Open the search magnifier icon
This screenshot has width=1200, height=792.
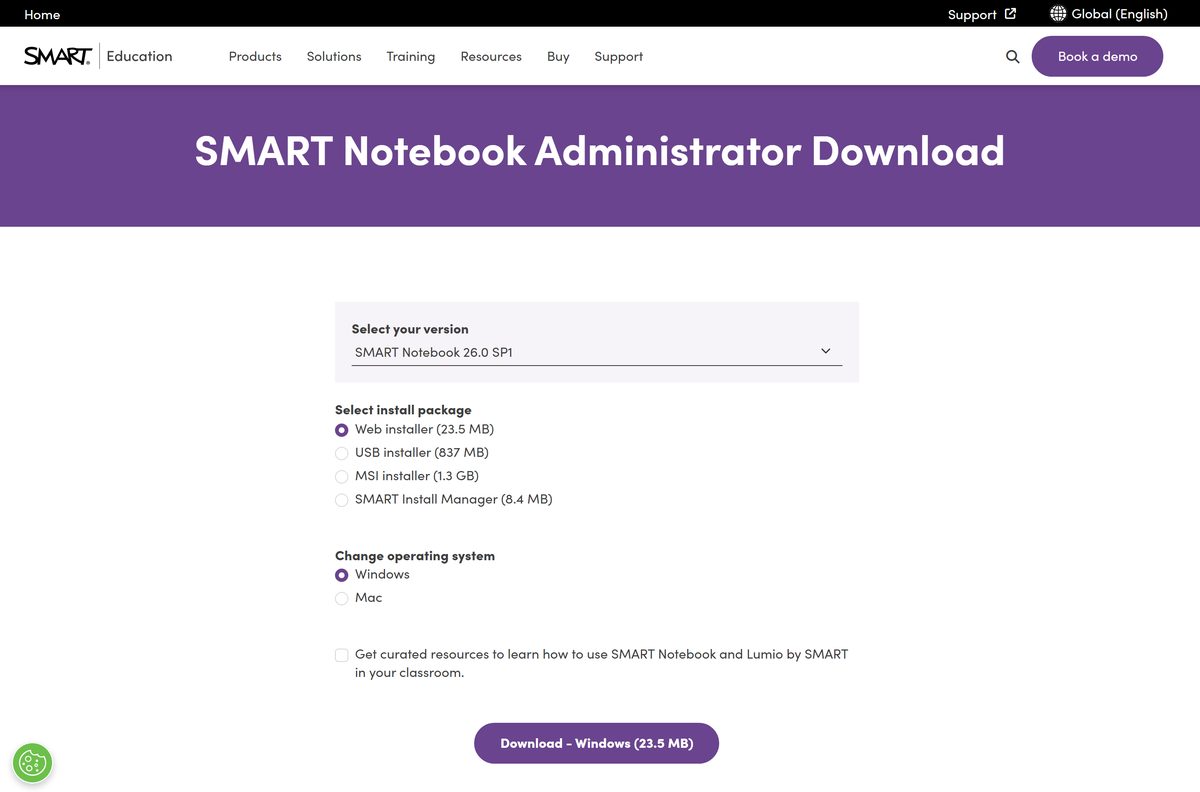coord(1012,57)
